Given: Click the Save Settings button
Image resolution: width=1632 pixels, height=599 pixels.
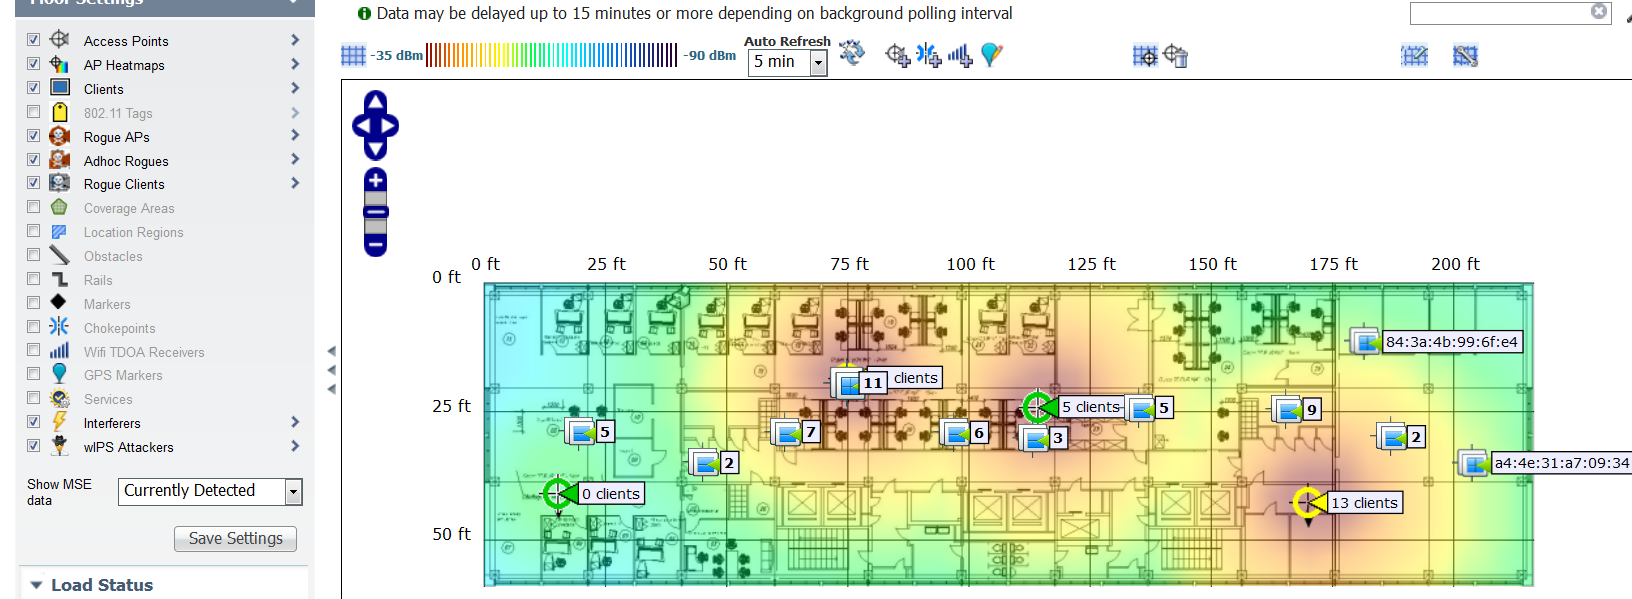Looking at the screenshot, I should point(235,539).
